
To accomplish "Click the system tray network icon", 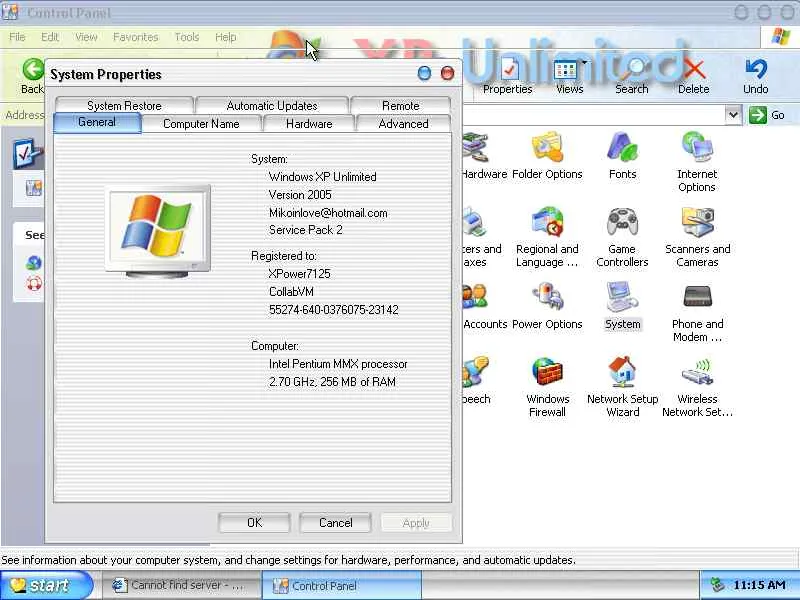I will [x=717, y=585].
